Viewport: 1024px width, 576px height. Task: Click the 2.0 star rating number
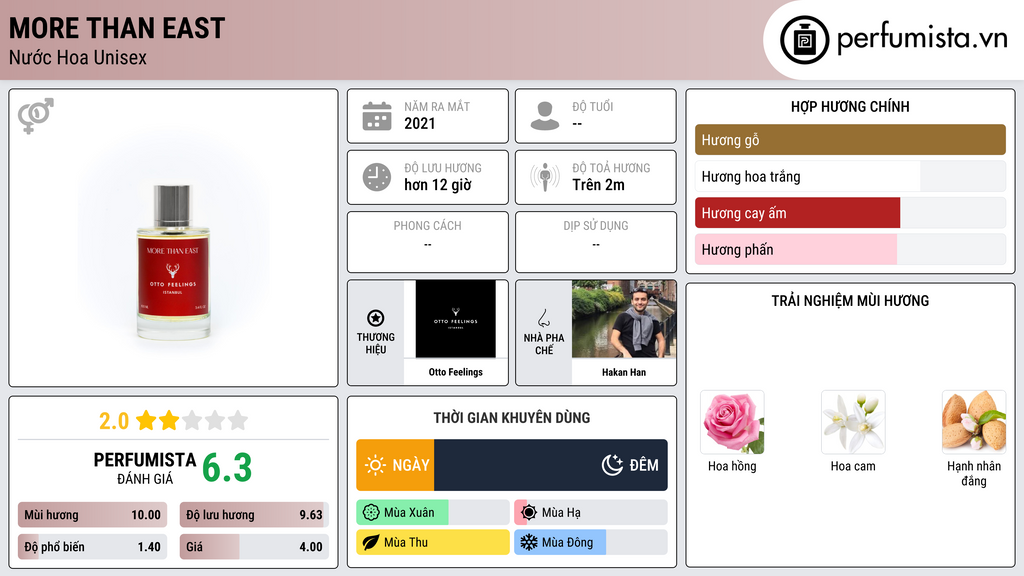[114, 421]
